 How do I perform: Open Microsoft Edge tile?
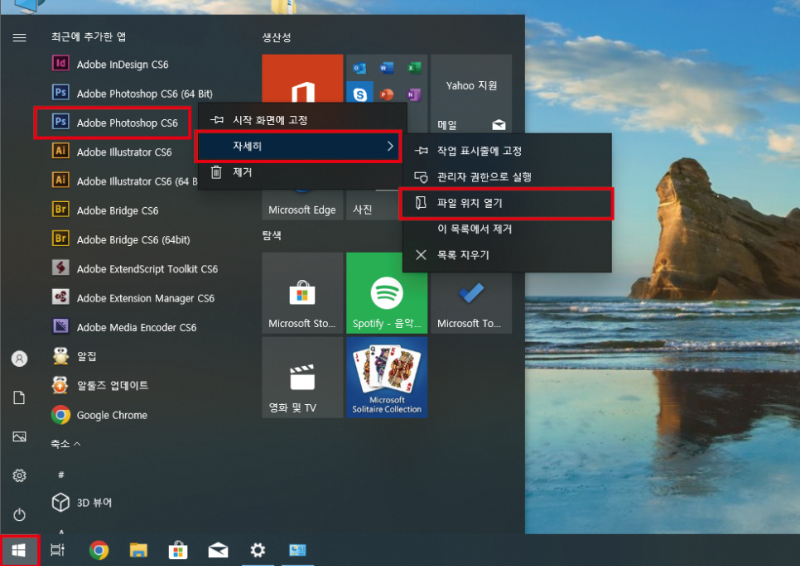pyautogui.click(x=302, y=204)
